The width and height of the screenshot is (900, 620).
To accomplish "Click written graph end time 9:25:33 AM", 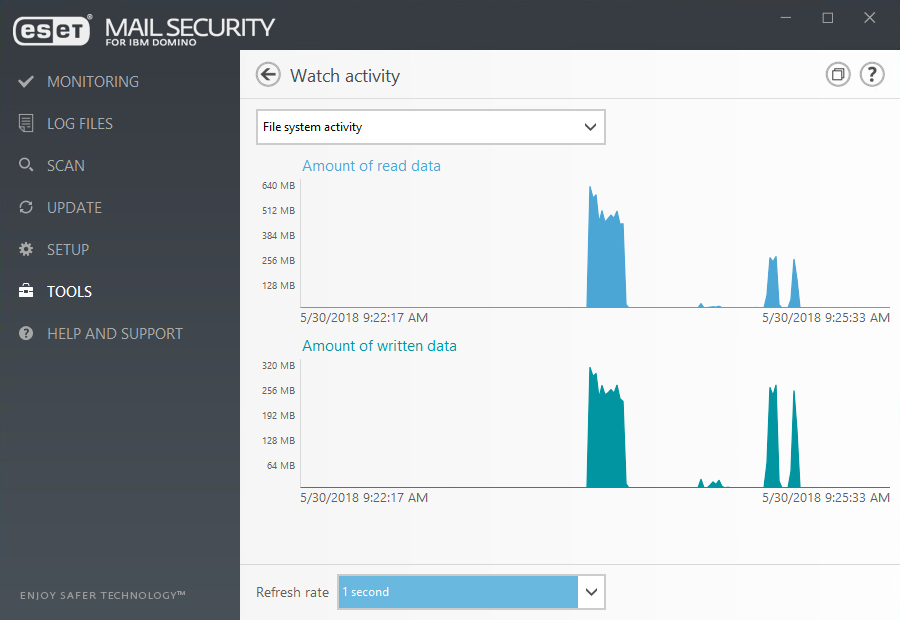I will pyautogui.click(x=826, y=498).
